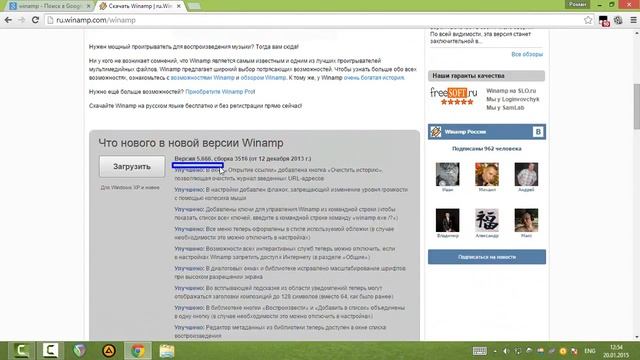Viewport: 640px width, 360px height.
Task: Click the VK logo icon in group widget
Action: pos(538,132)
